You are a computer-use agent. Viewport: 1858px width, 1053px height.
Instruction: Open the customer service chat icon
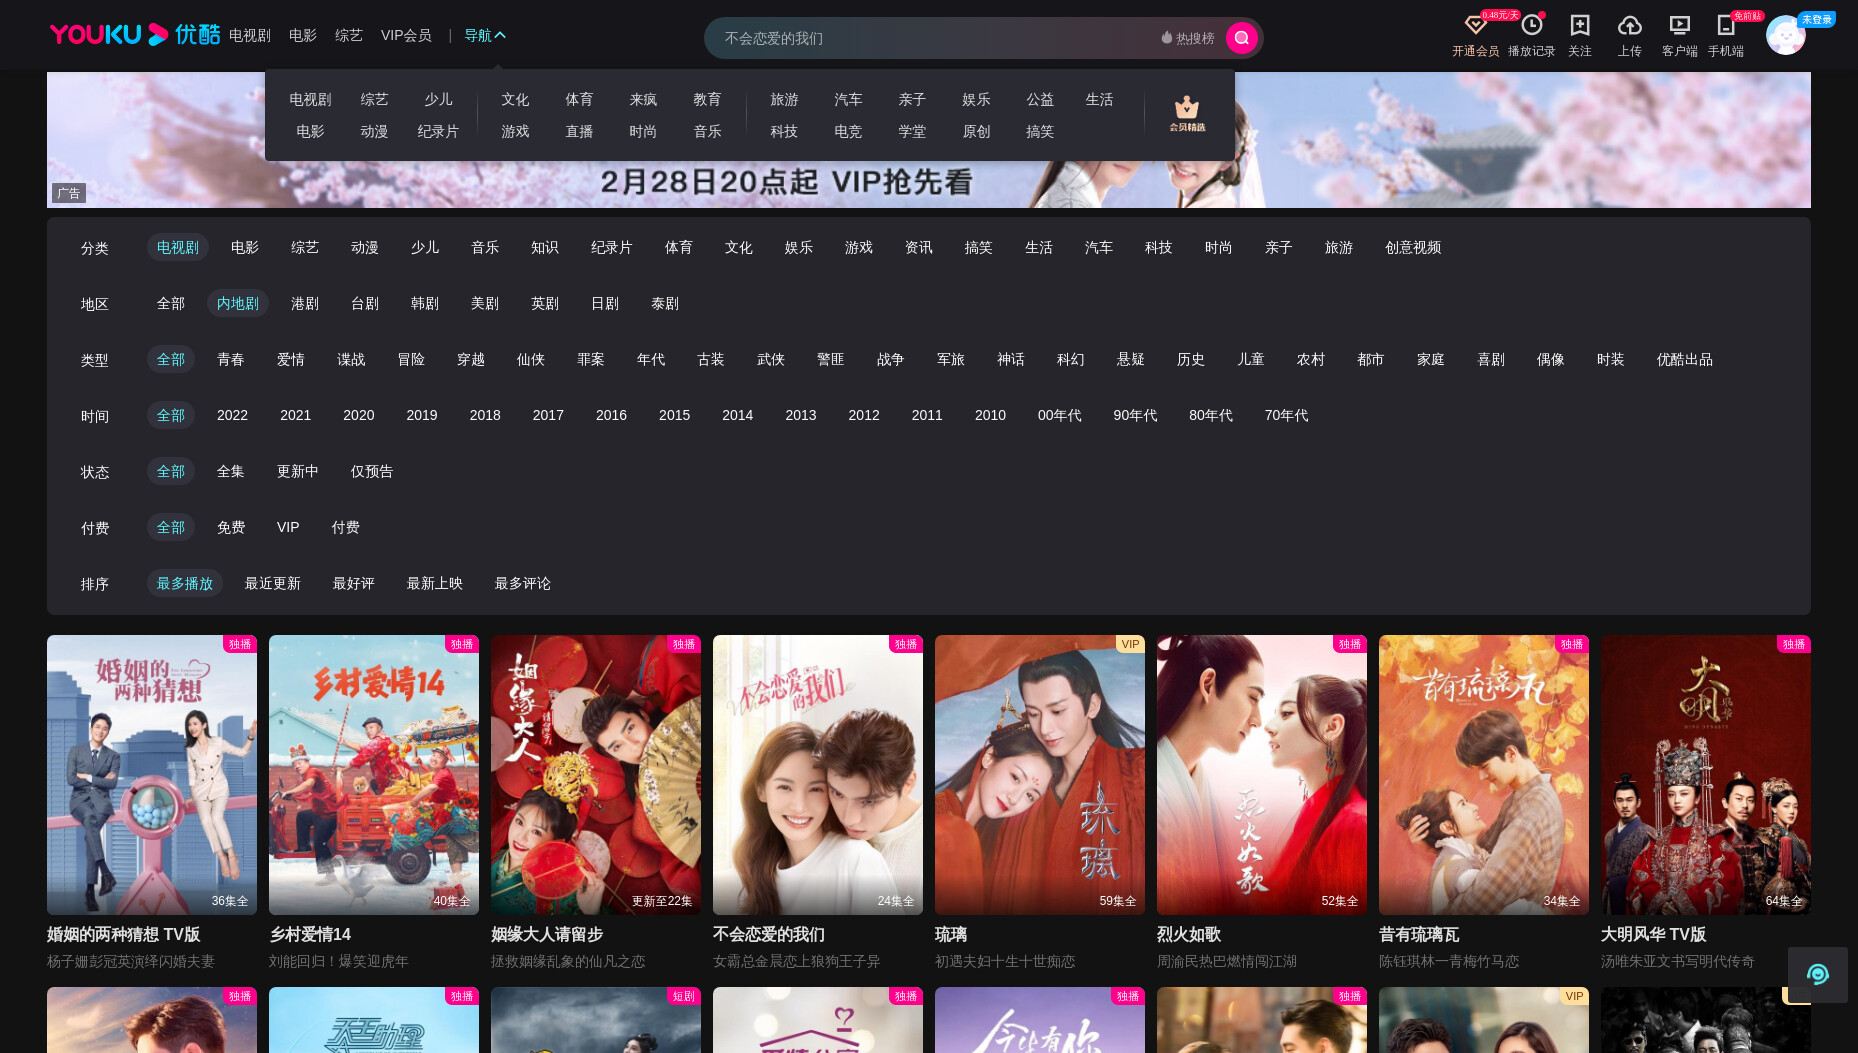coord(1817,974)
